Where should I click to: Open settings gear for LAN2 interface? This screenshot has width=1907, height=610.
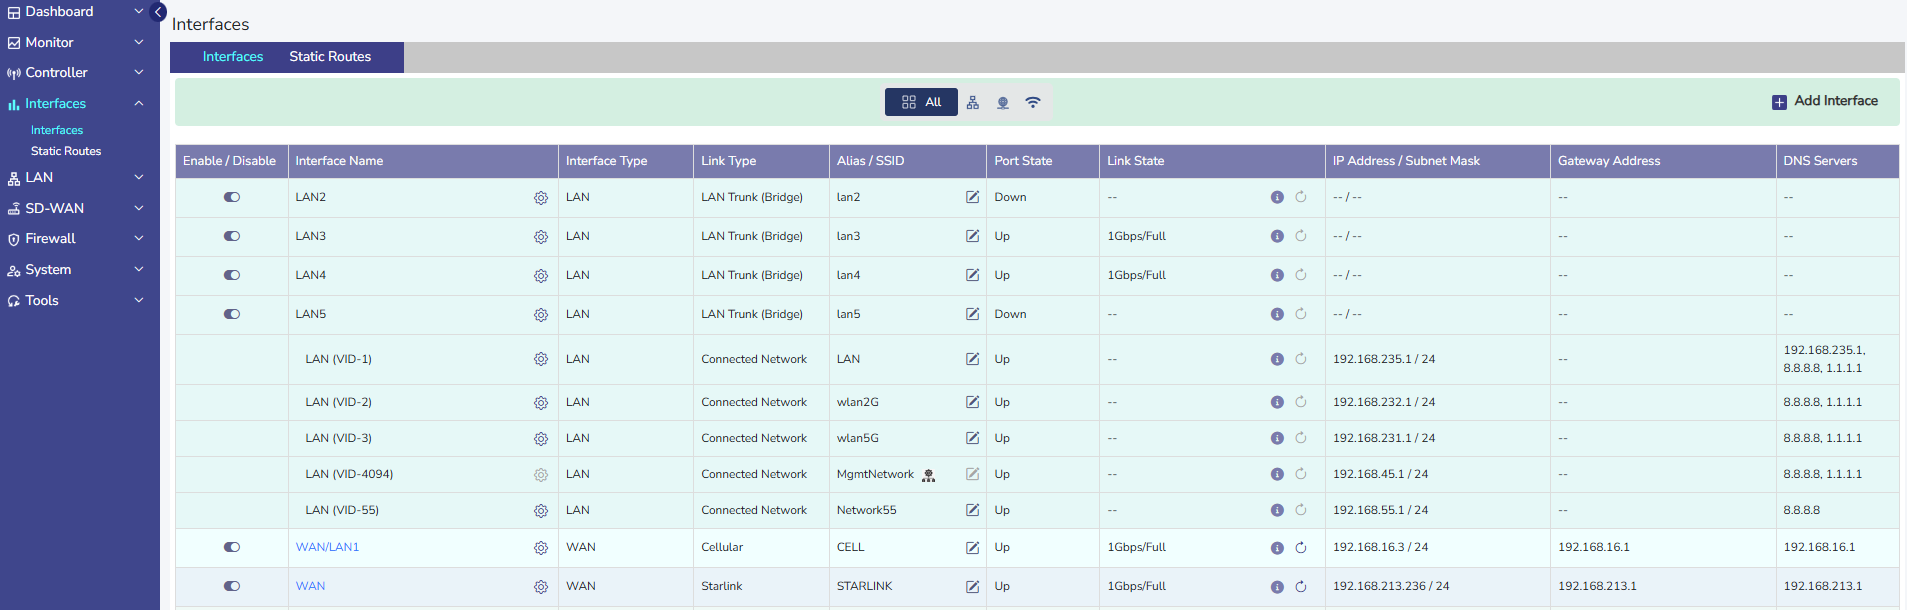coord(541,198)
